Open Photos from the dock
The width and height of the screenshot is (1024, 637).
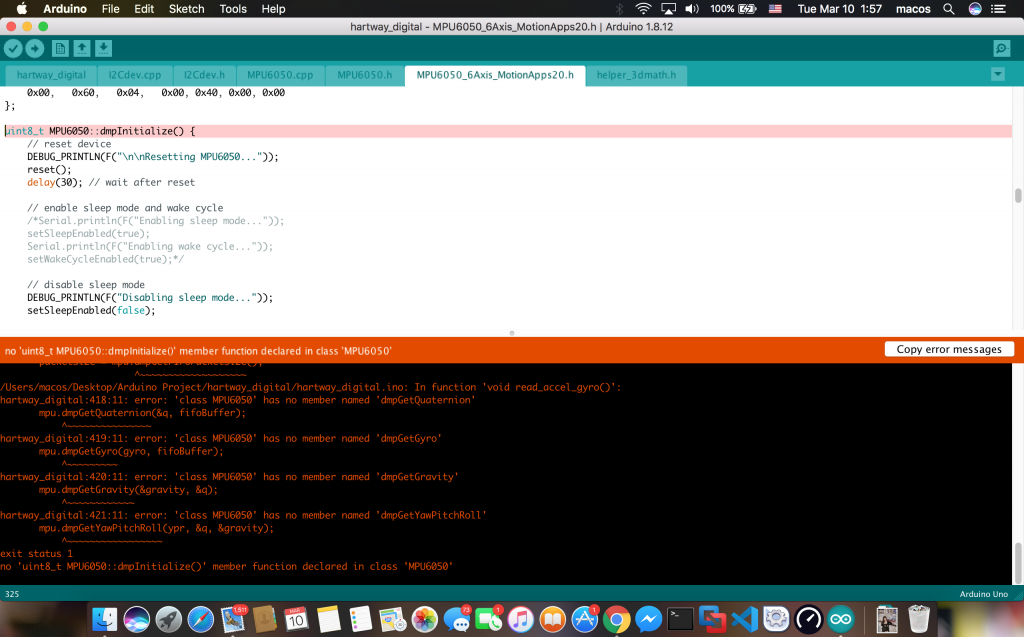pos(424,619)
